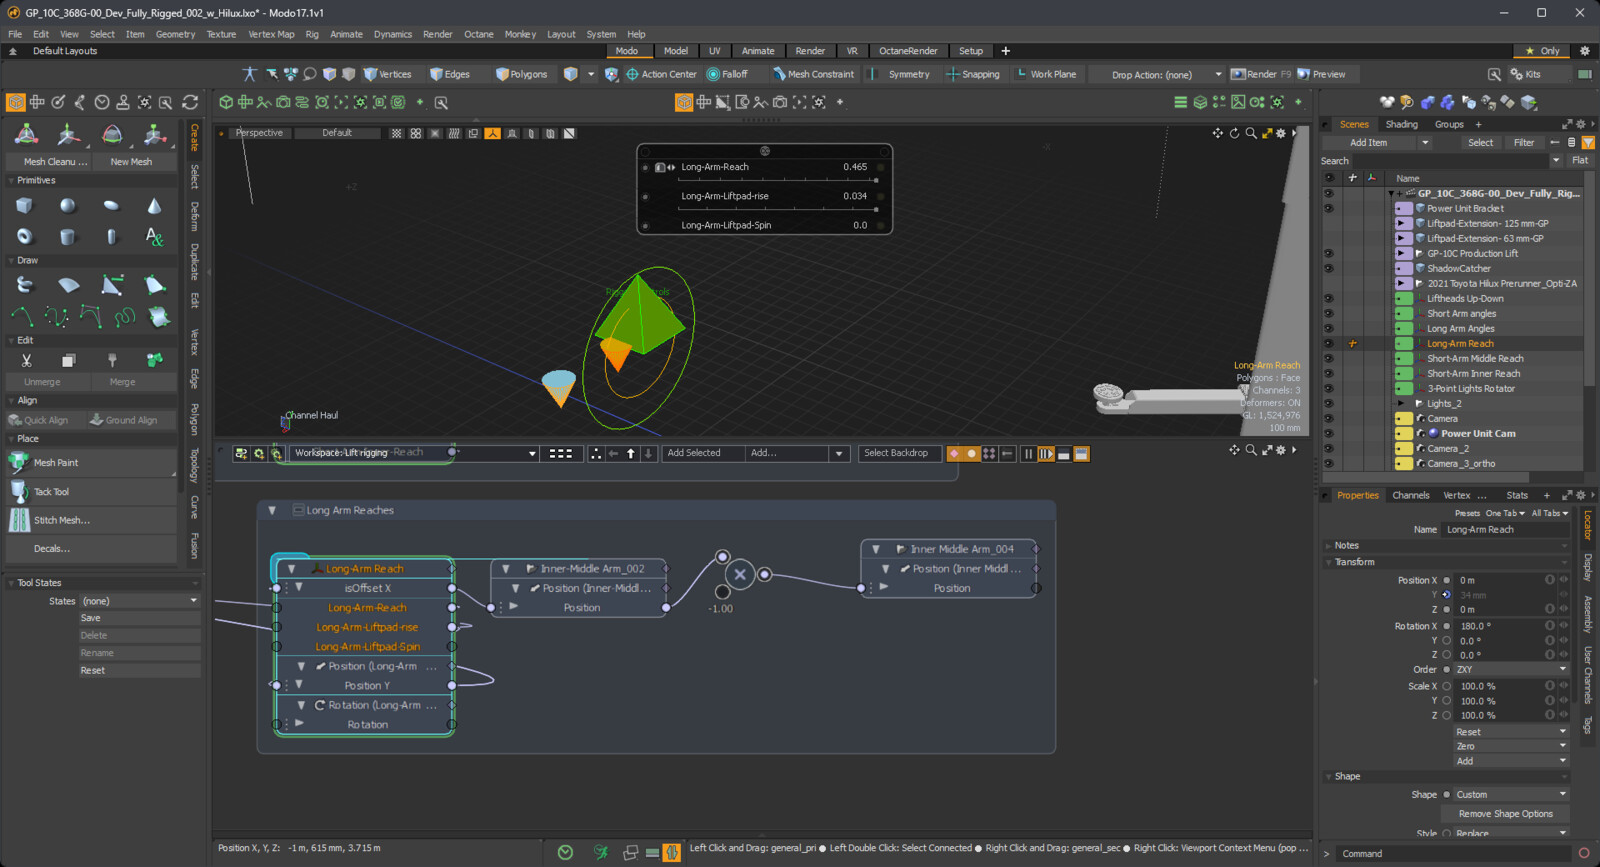Switch to the OctaneRender layout tab

click(x=908, y=51)
